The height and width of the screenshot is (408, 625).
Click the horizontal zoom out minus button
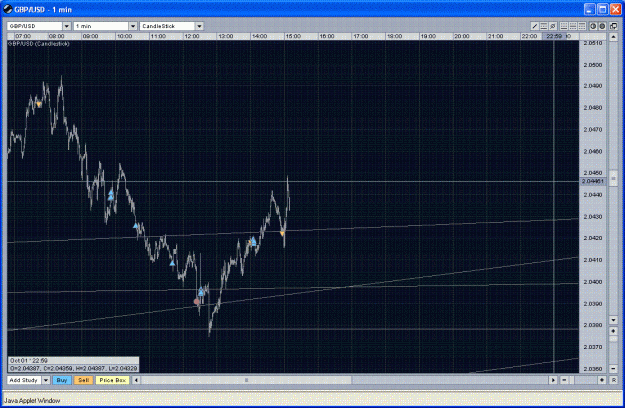pos(564,380)
